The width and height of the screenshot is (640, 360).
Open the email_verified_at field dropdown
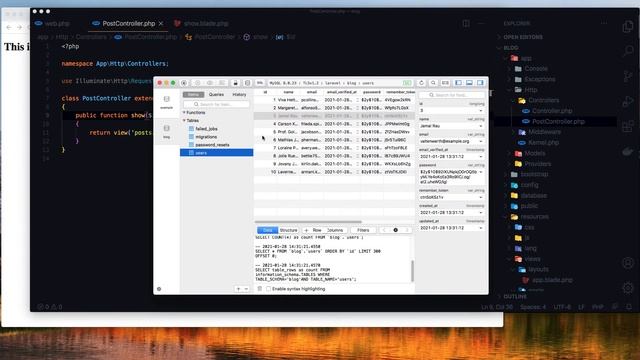pyautogui.click(x=481, y=156)
